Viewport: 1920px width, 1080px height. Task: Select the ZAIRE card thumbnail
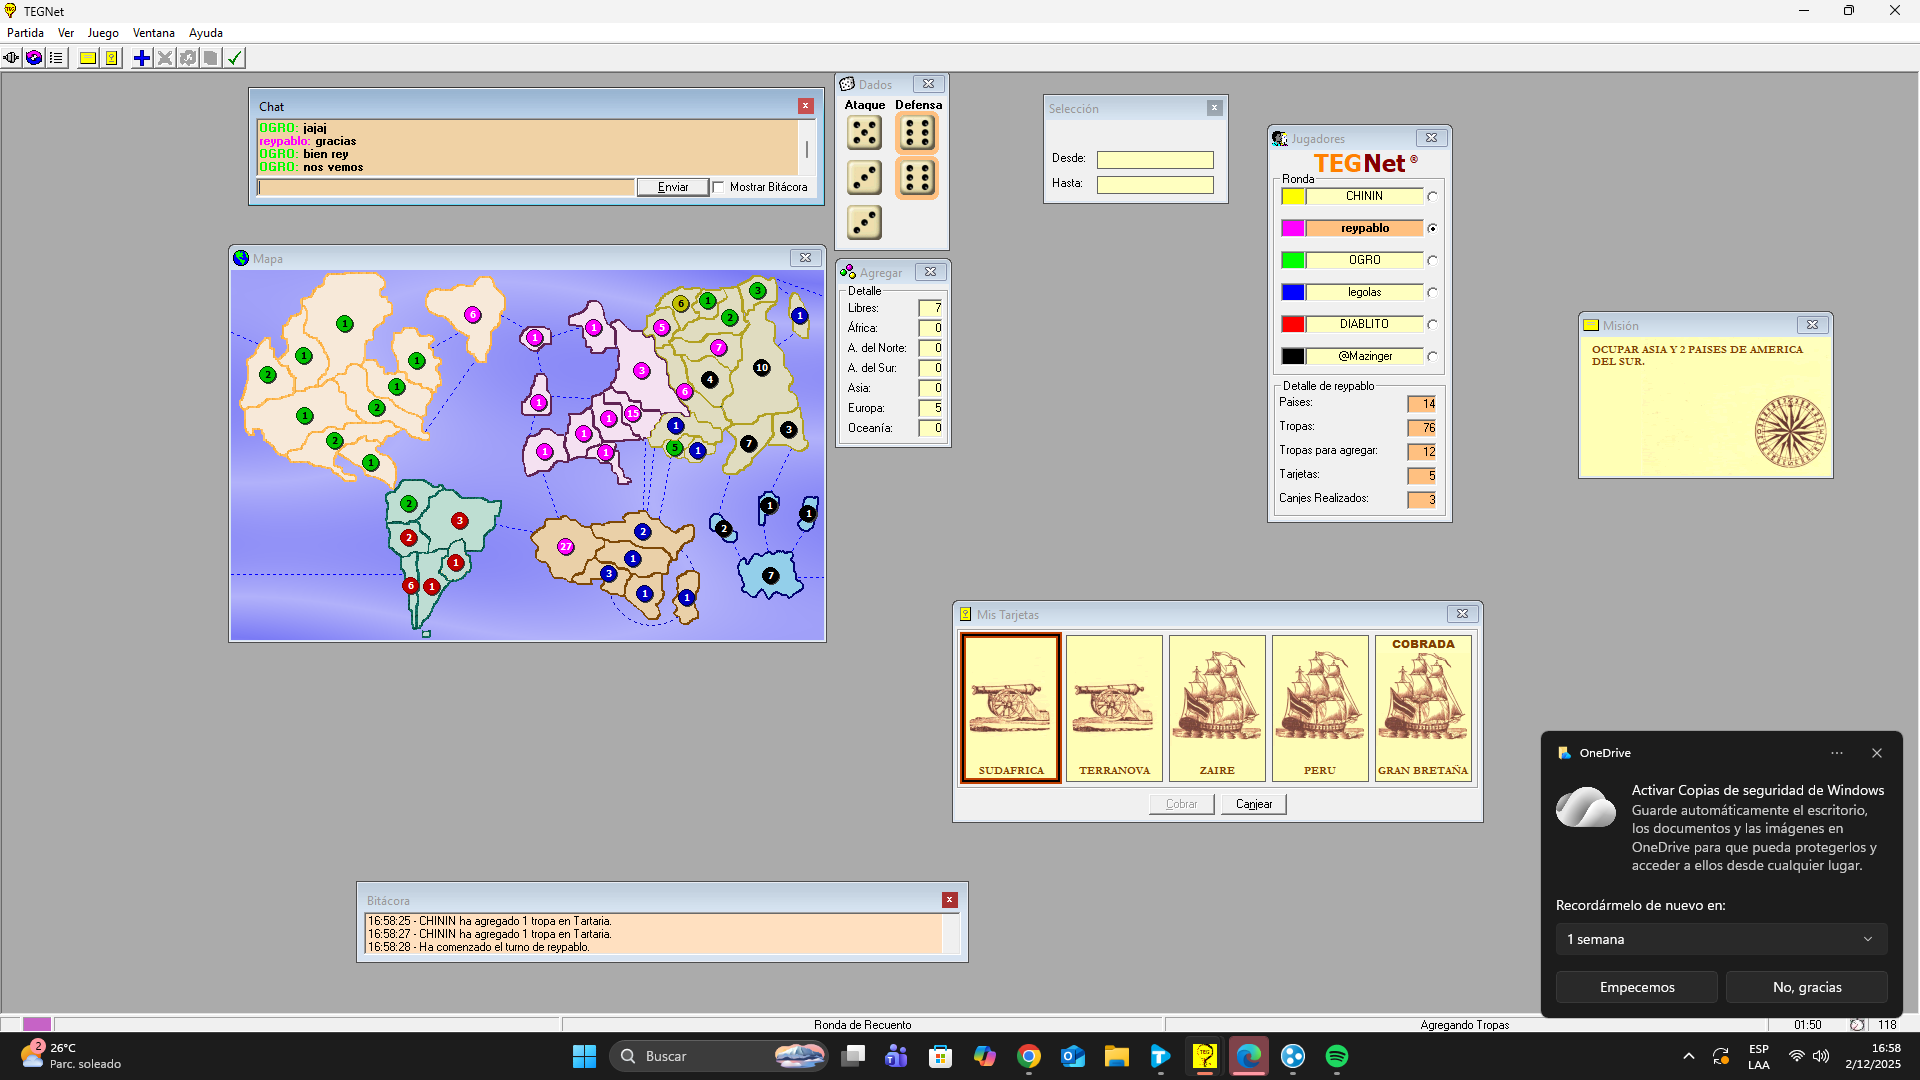click(1217, 708)
